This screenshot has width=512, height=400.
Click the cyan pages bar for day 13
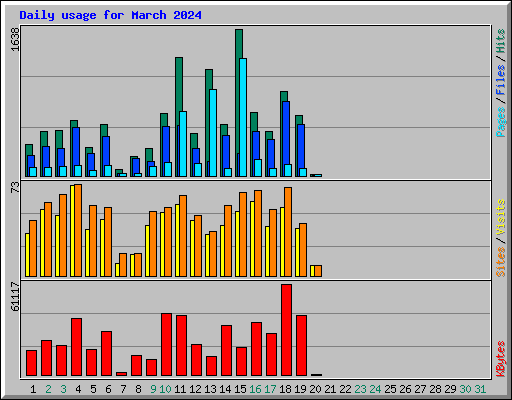(213, 133)
